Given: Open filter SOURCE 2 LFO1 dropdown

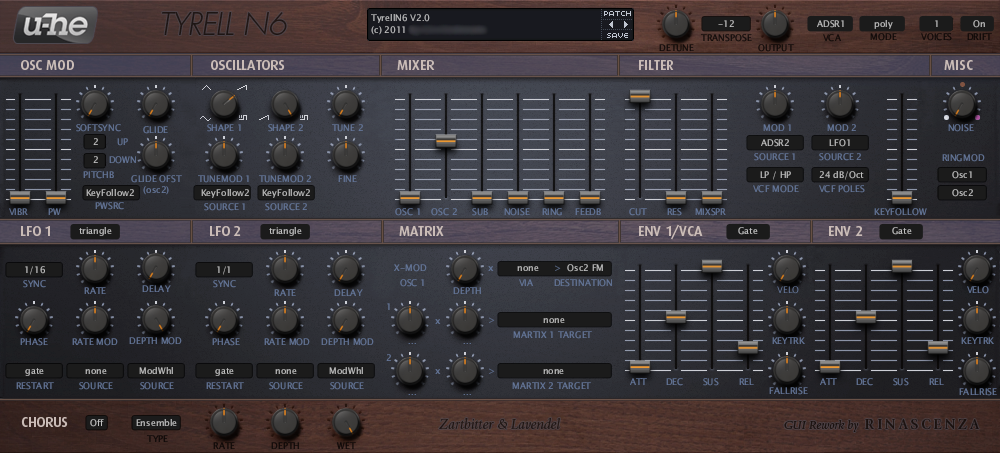Looking at the screenshot, I should click(x=840, y=142).
